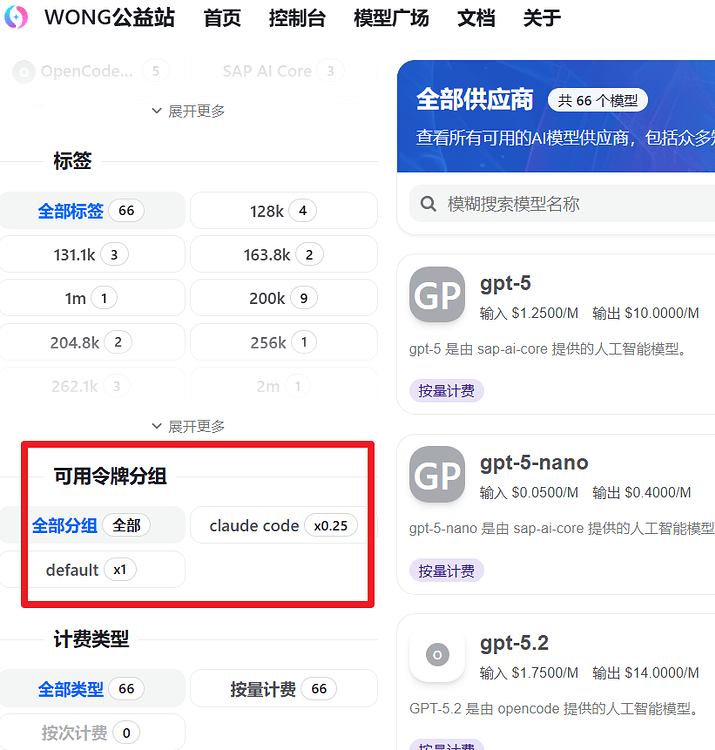Expand more tags with 展开更多 below 2m
Screen dimensions: 715x750
point(188,426)
